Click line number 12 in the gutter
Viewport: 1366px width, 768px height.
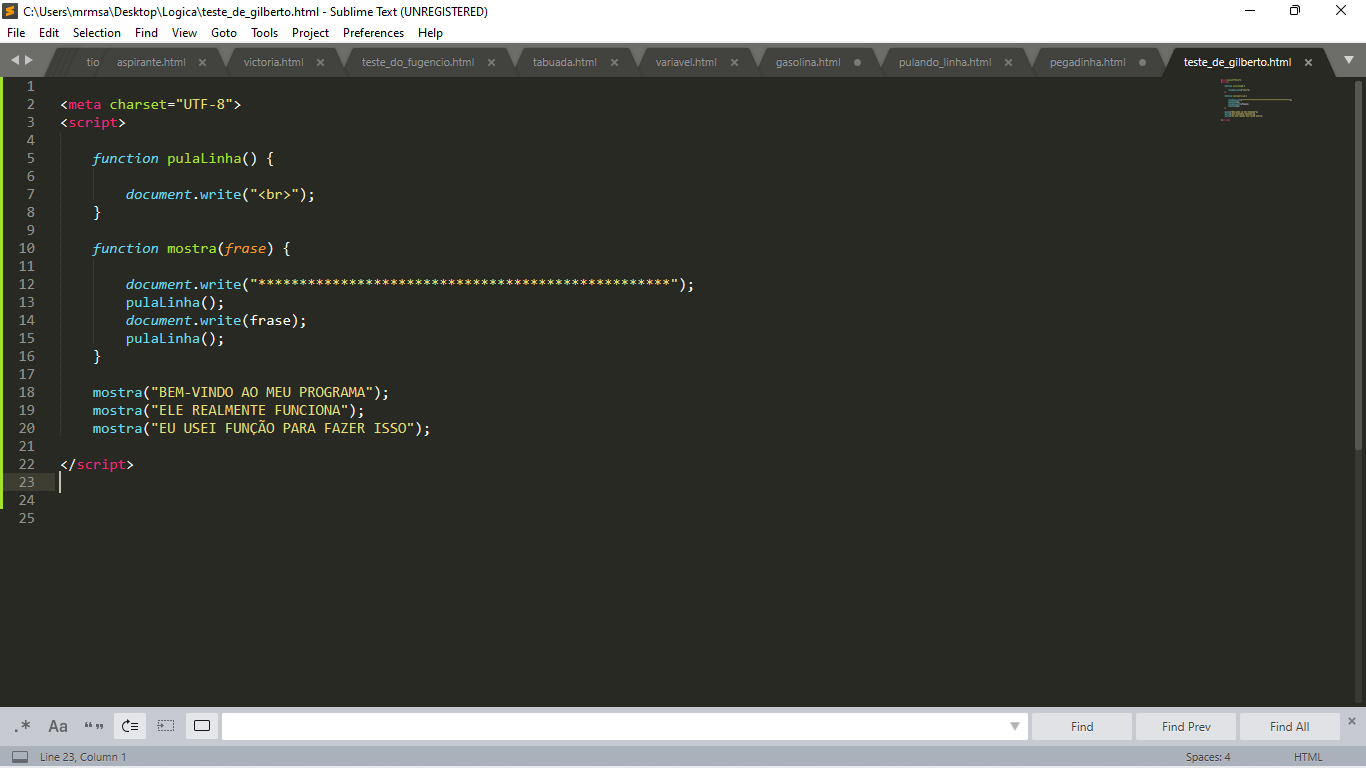(x=26, y=285)
